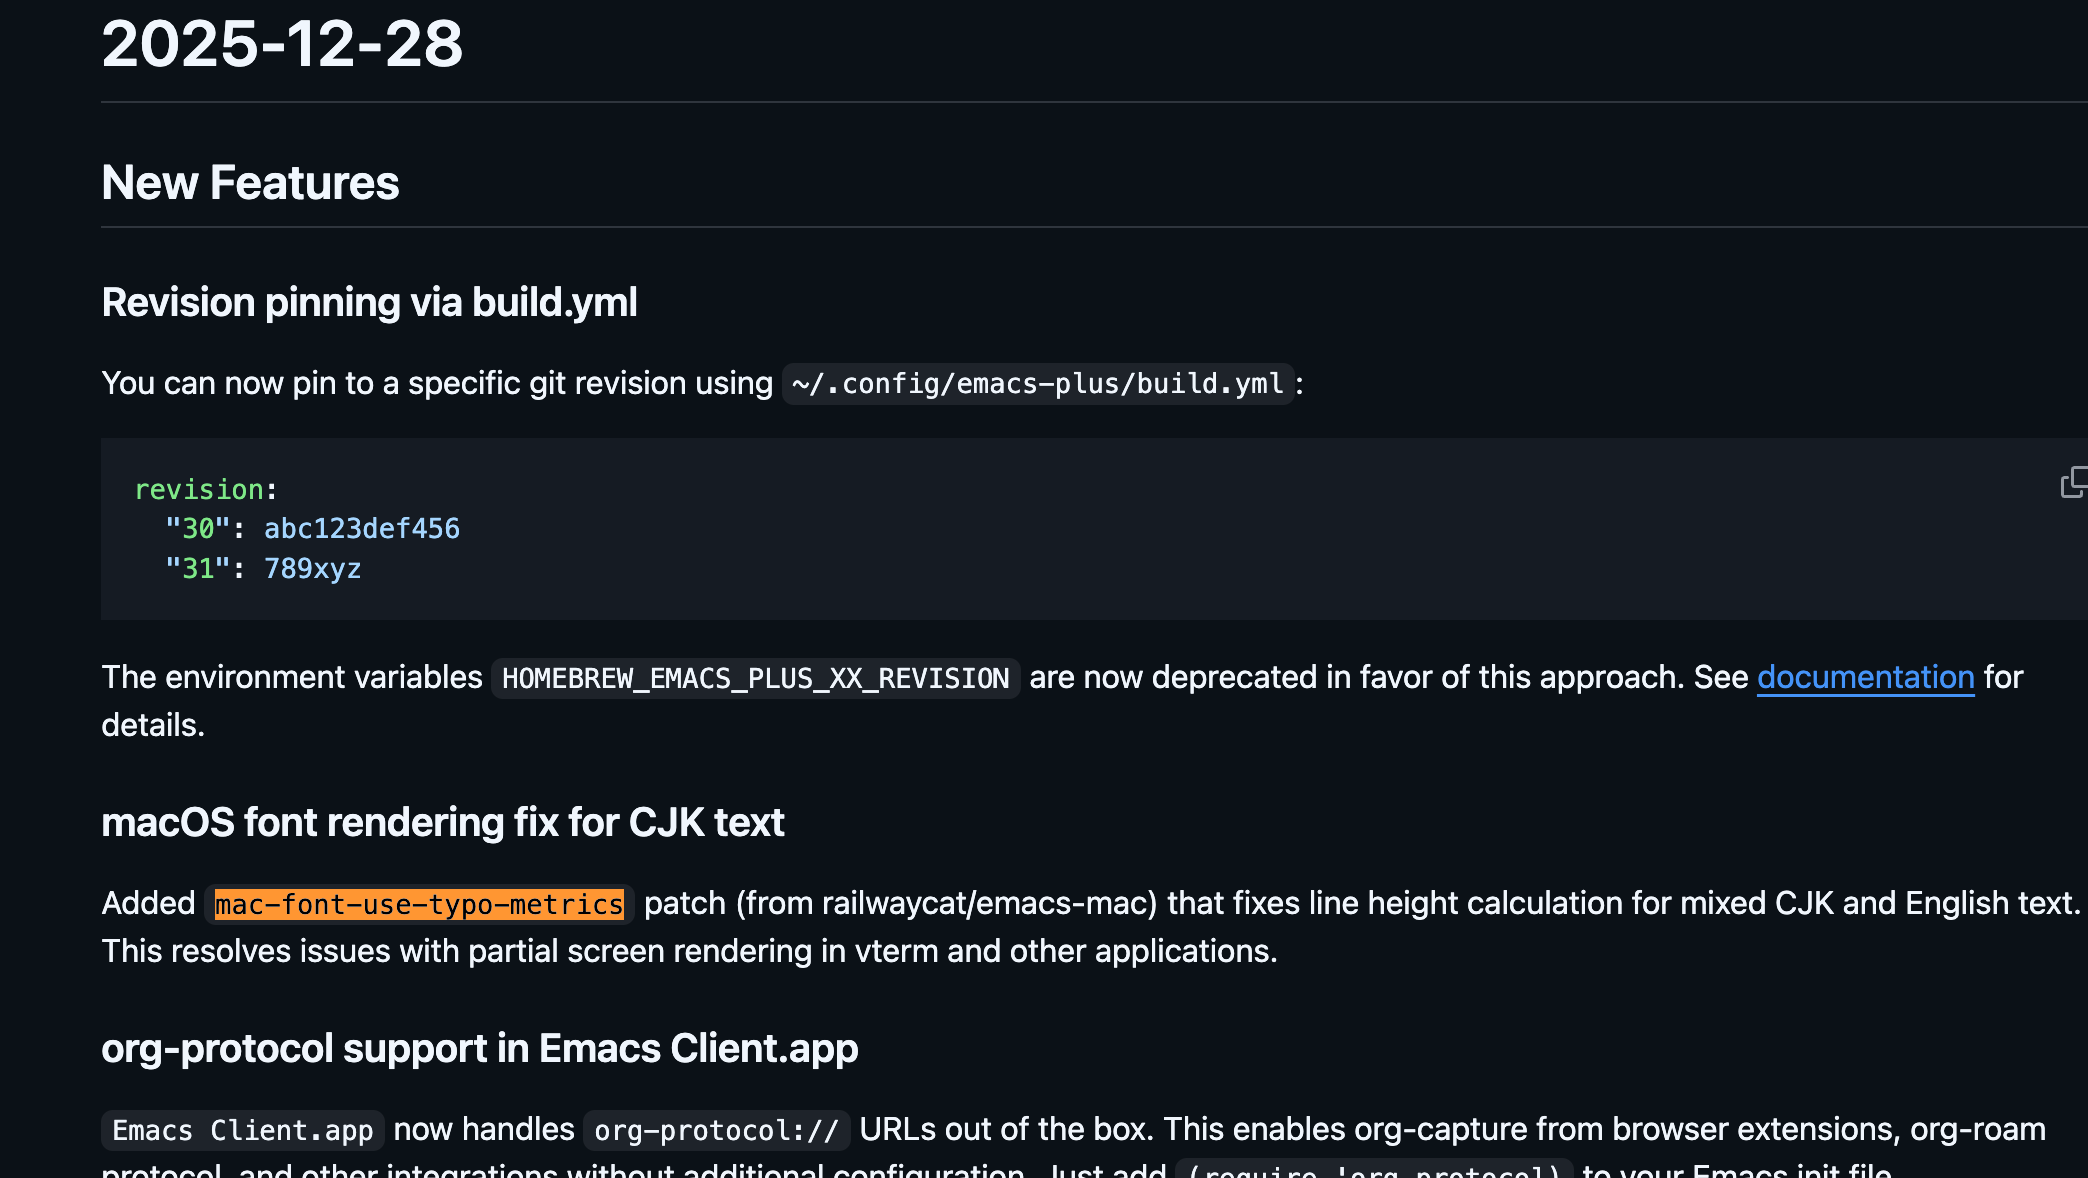The width and height of the screenshot is (2088, 1178).
Task: Click the Emacs Client.app inline code
Action: point(242,1131)
